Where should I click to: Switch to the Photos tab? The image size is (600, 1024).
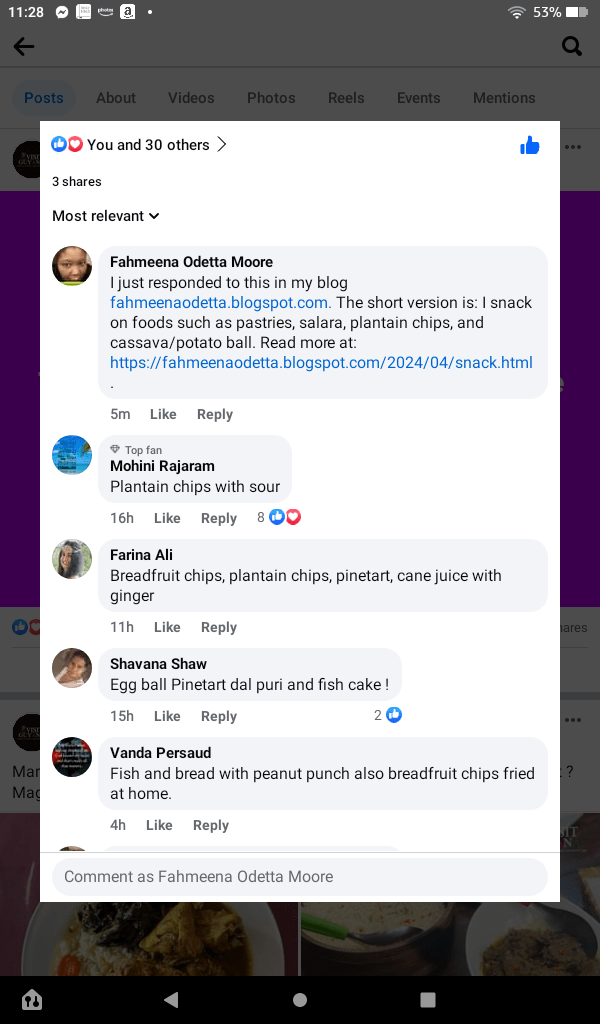[271, 98]
